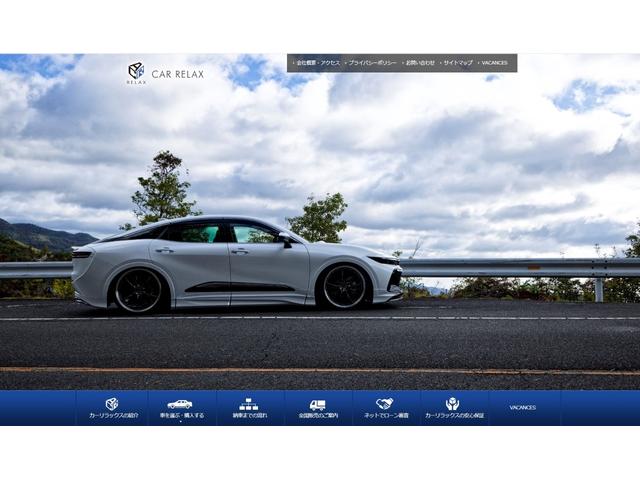Click the car icon in bottom navigation

coord(180,403)
